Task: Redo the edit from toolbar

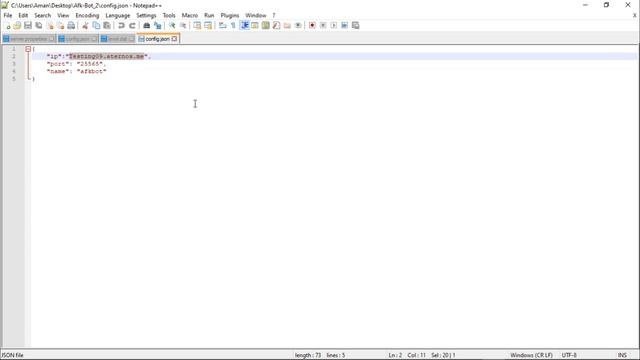Action: click(132, 26)
